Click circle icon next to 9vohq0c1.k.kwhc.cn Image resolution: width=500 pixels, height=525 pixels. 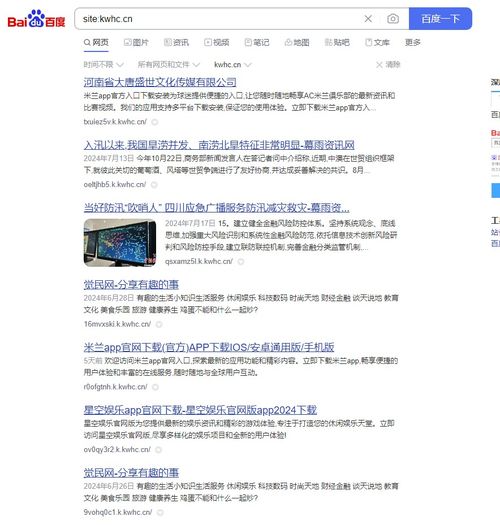coord(160,513)
